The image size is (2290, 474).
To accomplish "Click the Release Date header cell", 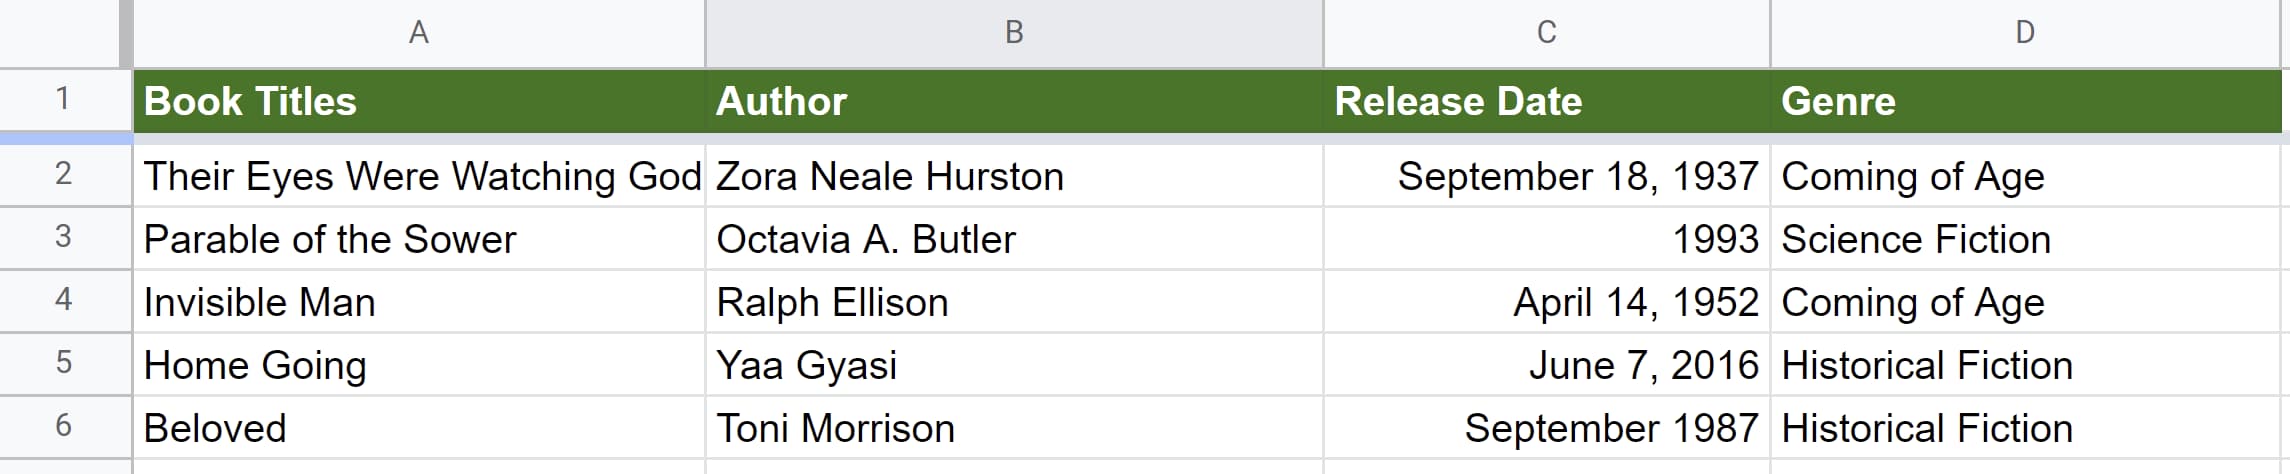I will pyautogui.click(x=1546, y=101).
